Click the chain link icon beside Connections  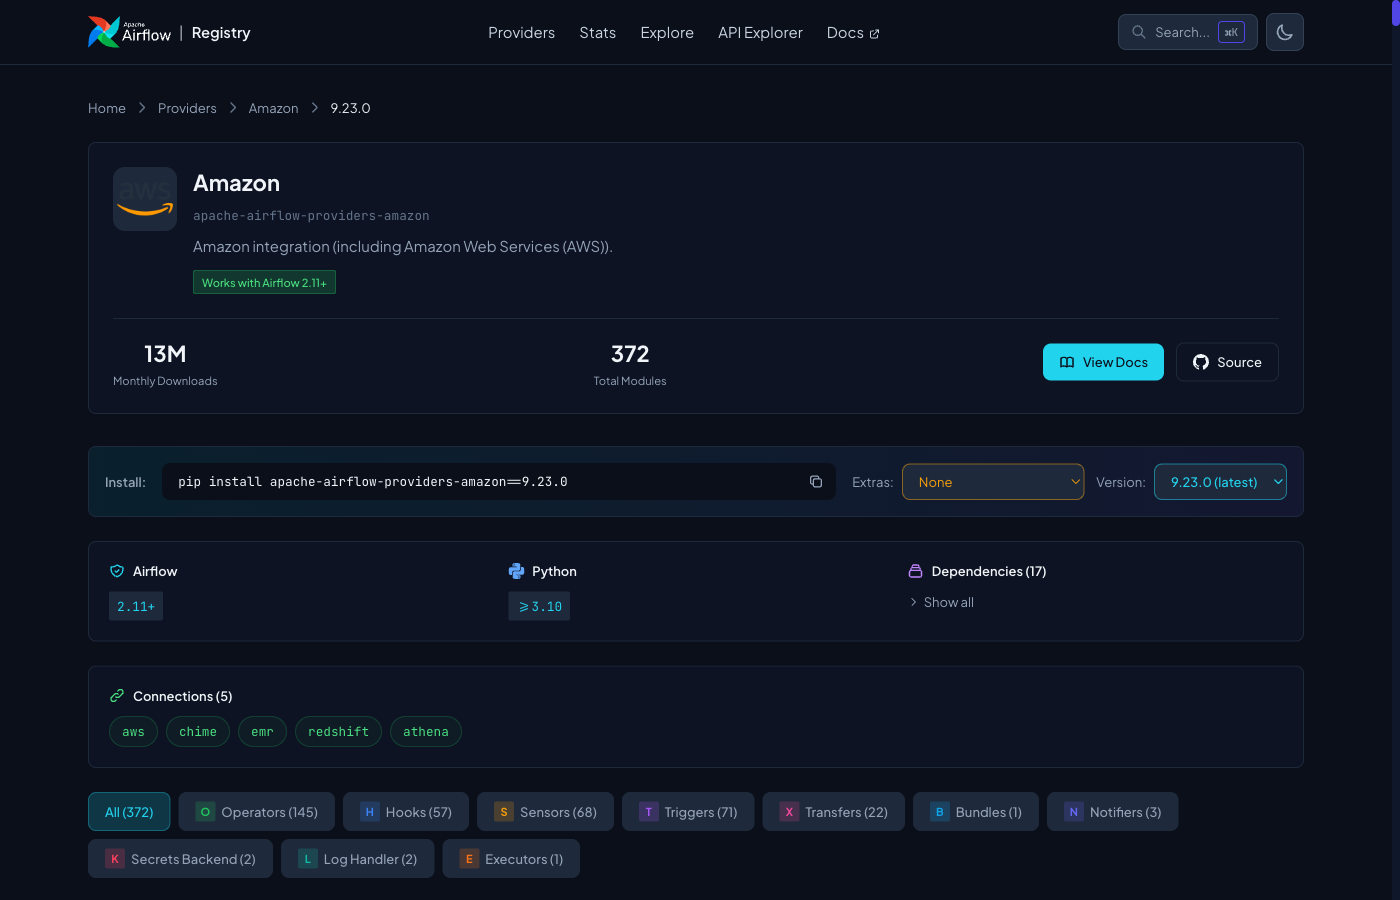pos(115,695)
